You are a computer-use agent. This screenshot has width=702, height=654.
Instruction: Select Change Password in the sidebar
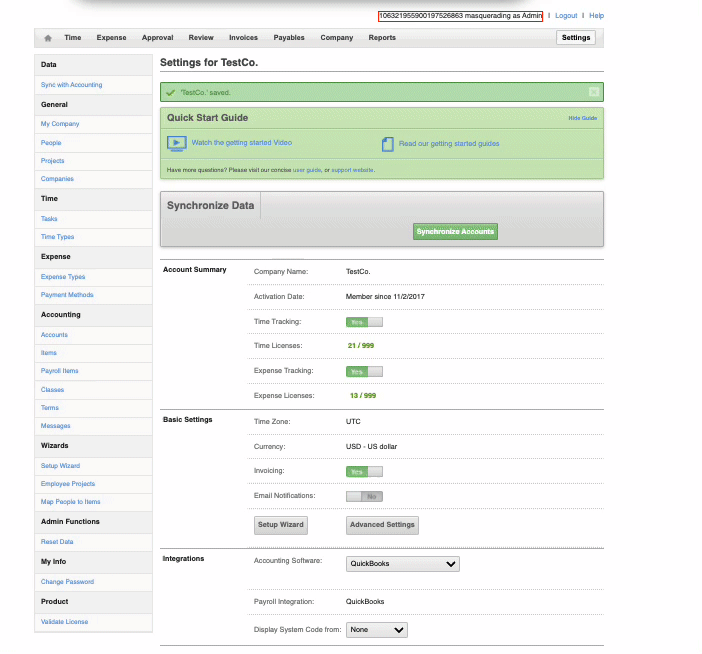66,582
